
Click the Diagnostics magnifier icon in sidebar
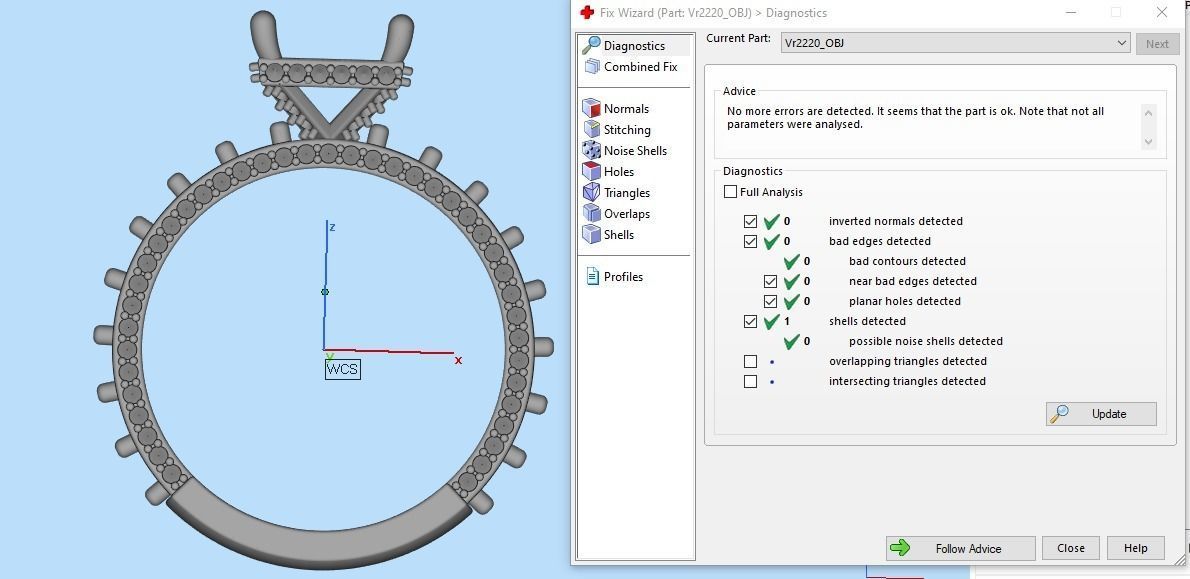591,46
